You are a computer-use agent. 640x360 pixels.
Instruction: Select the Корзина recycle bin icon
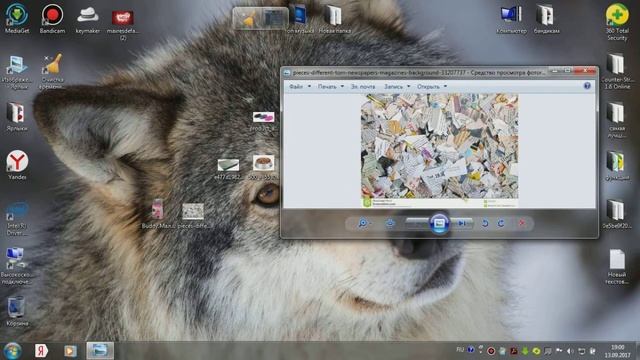tap(17, 312)
